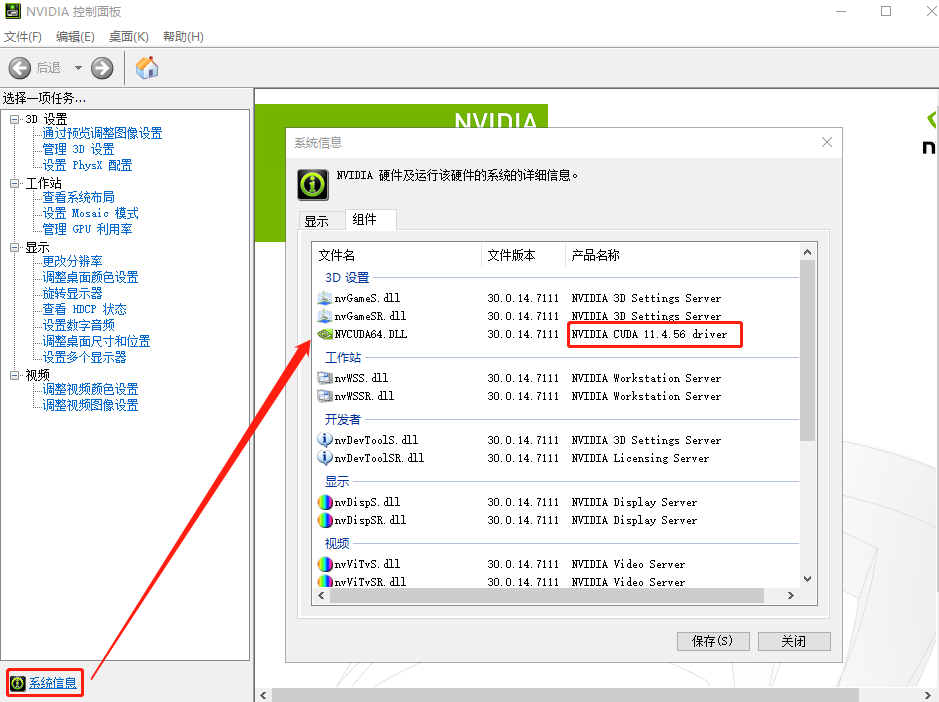The image size is (939, 702).
Task: Click the NVIDIA control panel title icon
Action: click(13, 11)
